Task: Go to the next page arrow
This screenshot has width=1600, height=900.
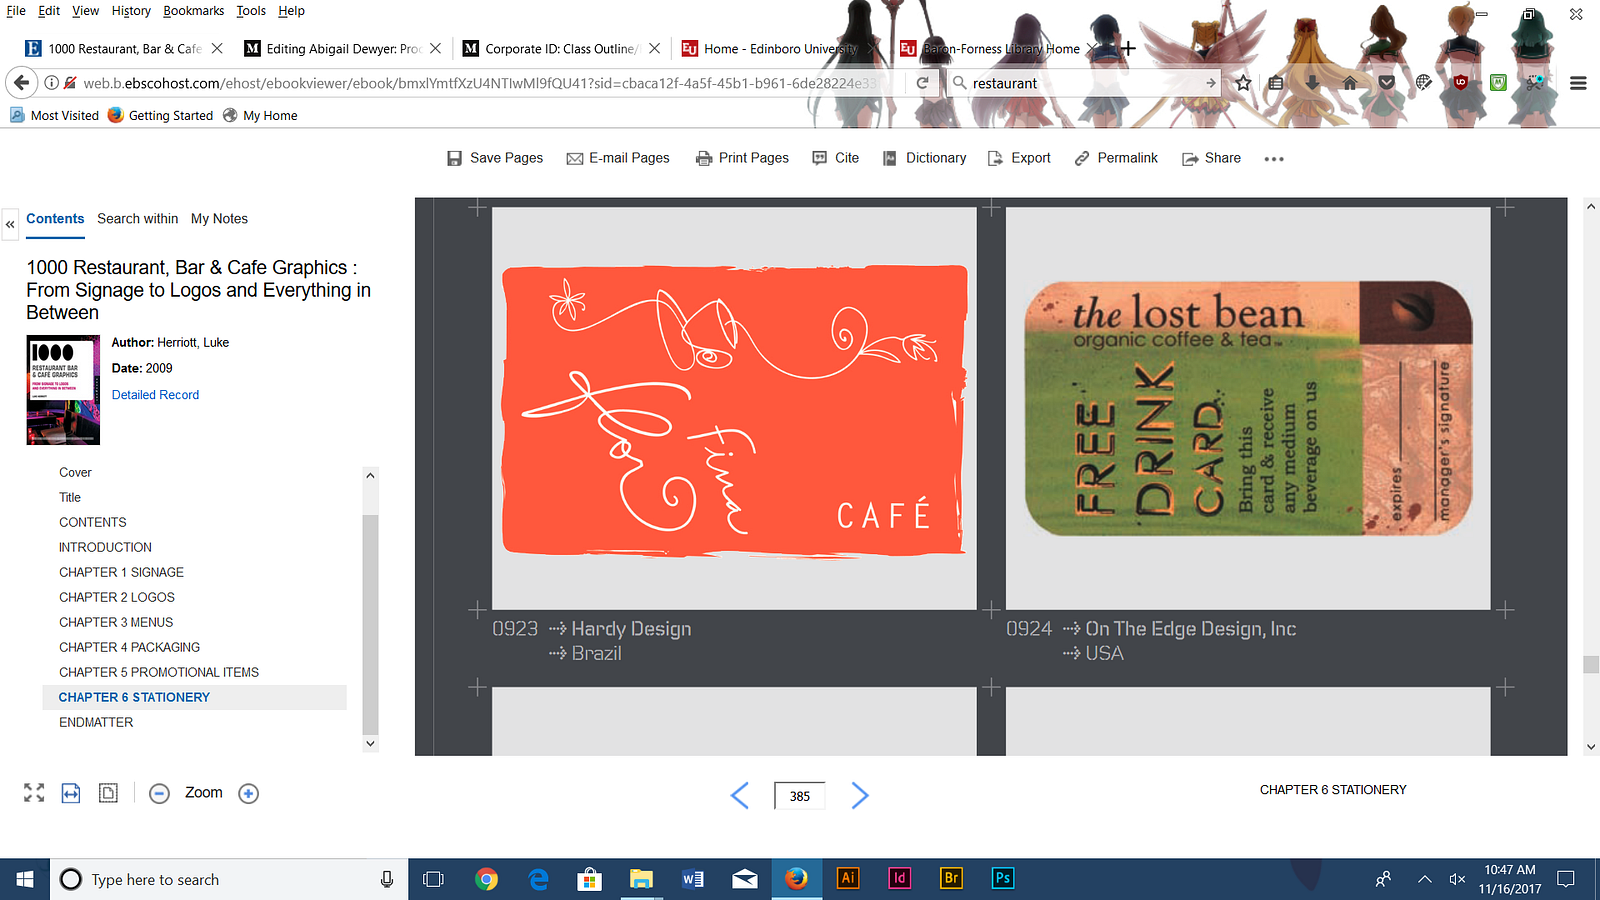Action: (860, 795)
